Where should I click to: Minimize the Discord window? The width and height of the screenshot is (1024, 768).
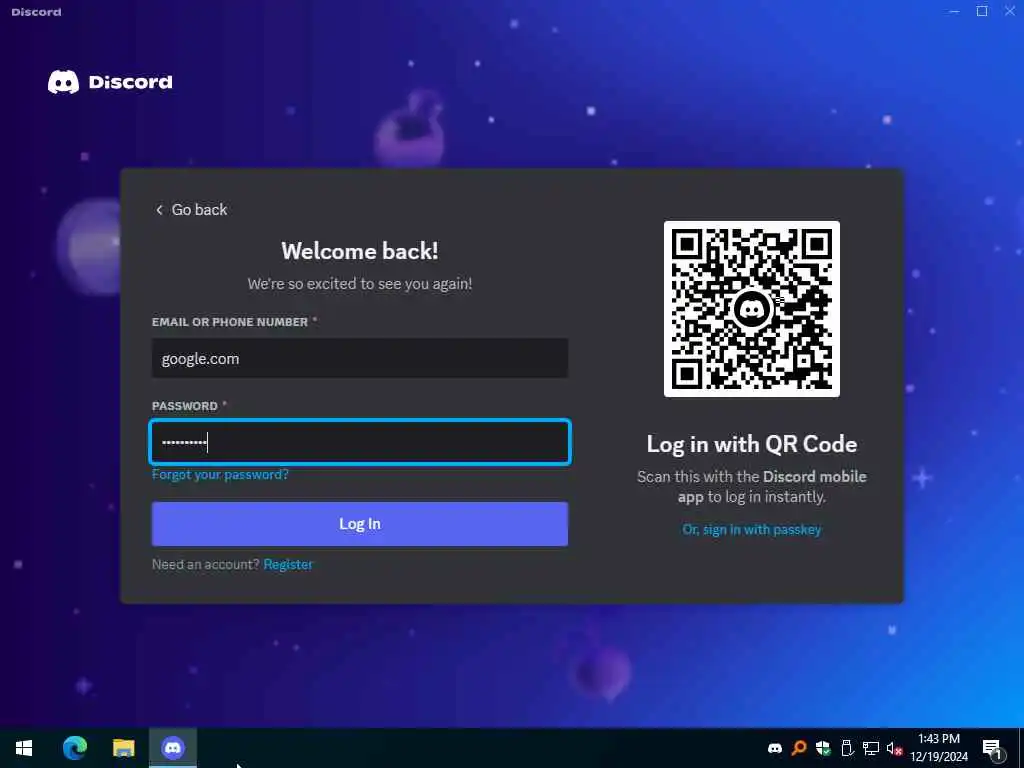click(954, 11)
